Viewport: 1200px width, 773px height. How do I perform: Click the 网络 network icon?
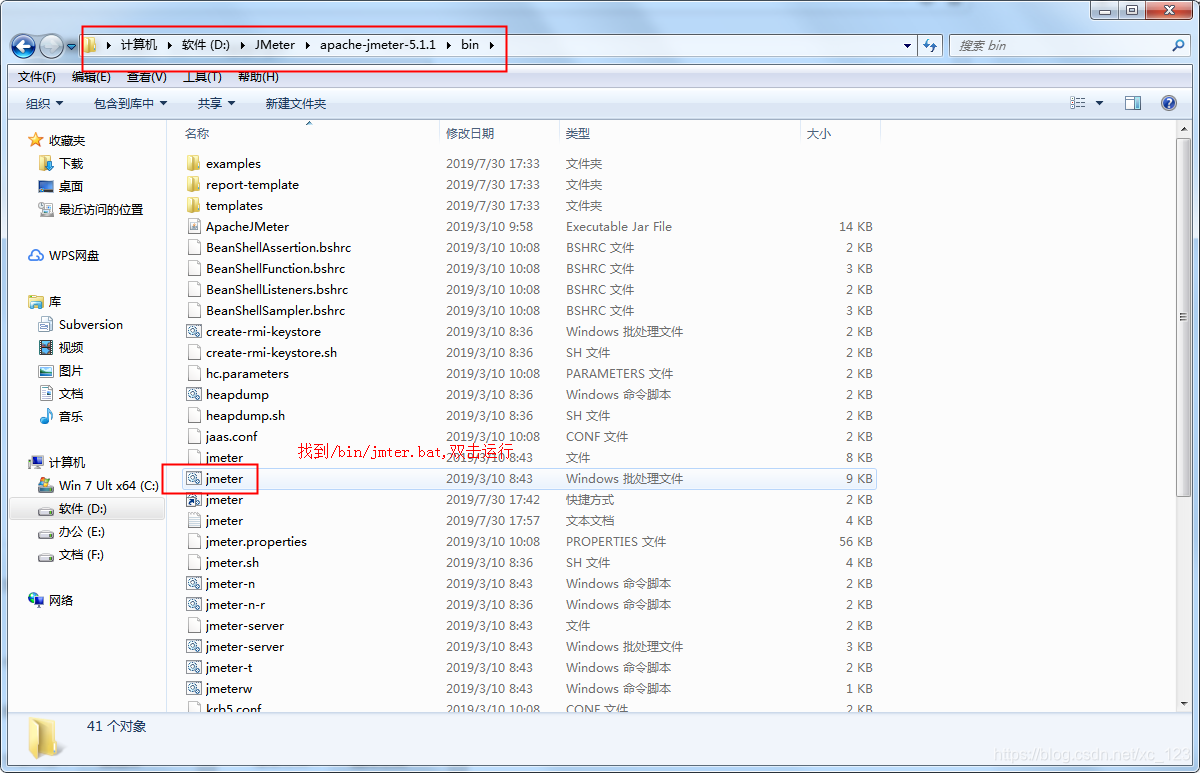coord(36,600)
